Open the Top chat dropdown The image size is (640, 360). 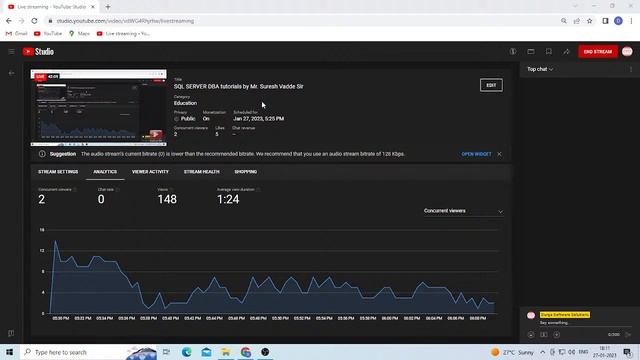[x=540, y=69]
